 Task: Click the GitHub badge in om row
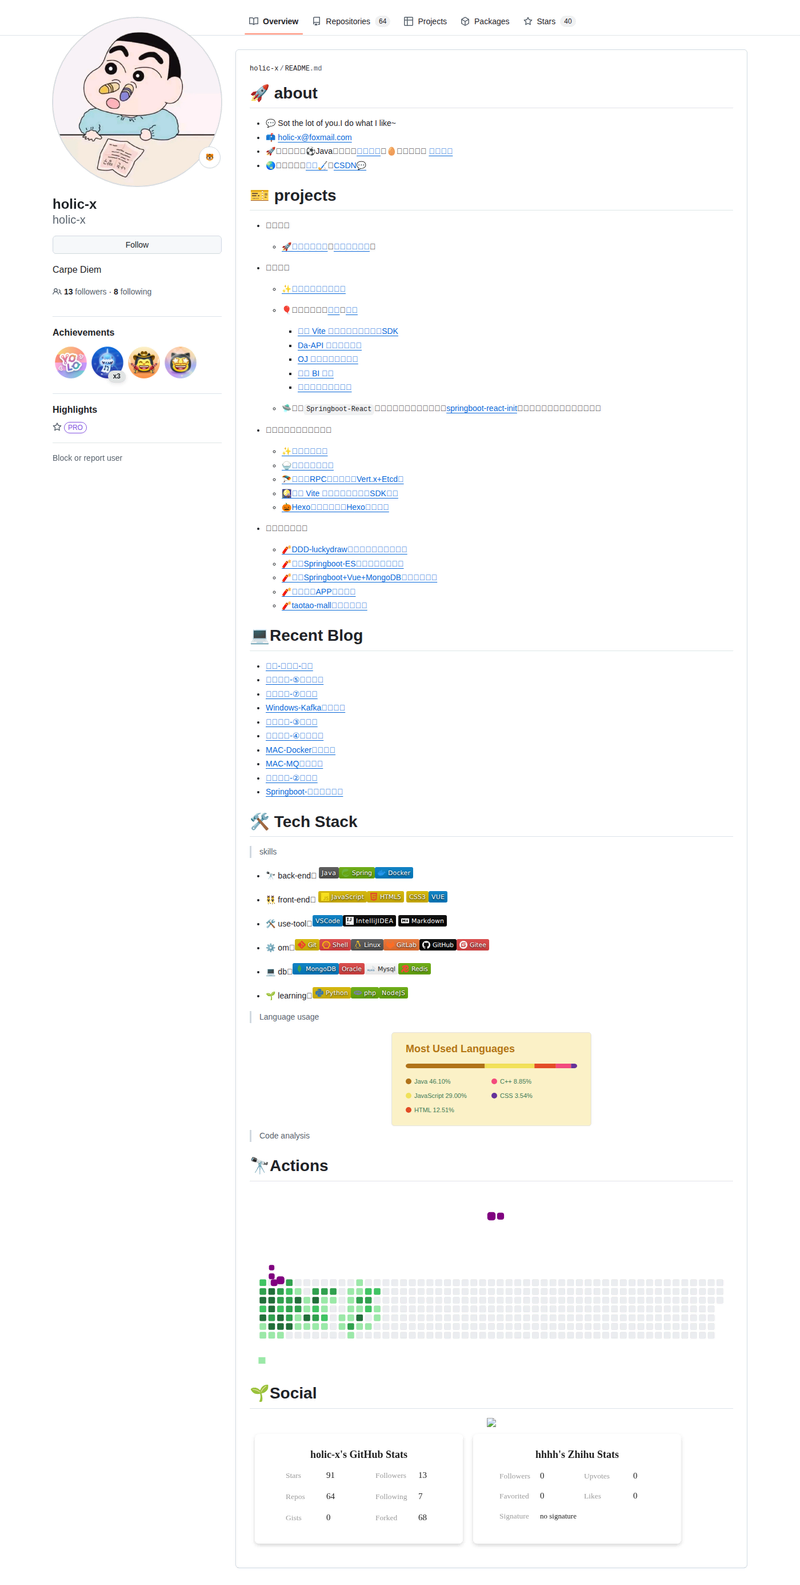(438, 945)
